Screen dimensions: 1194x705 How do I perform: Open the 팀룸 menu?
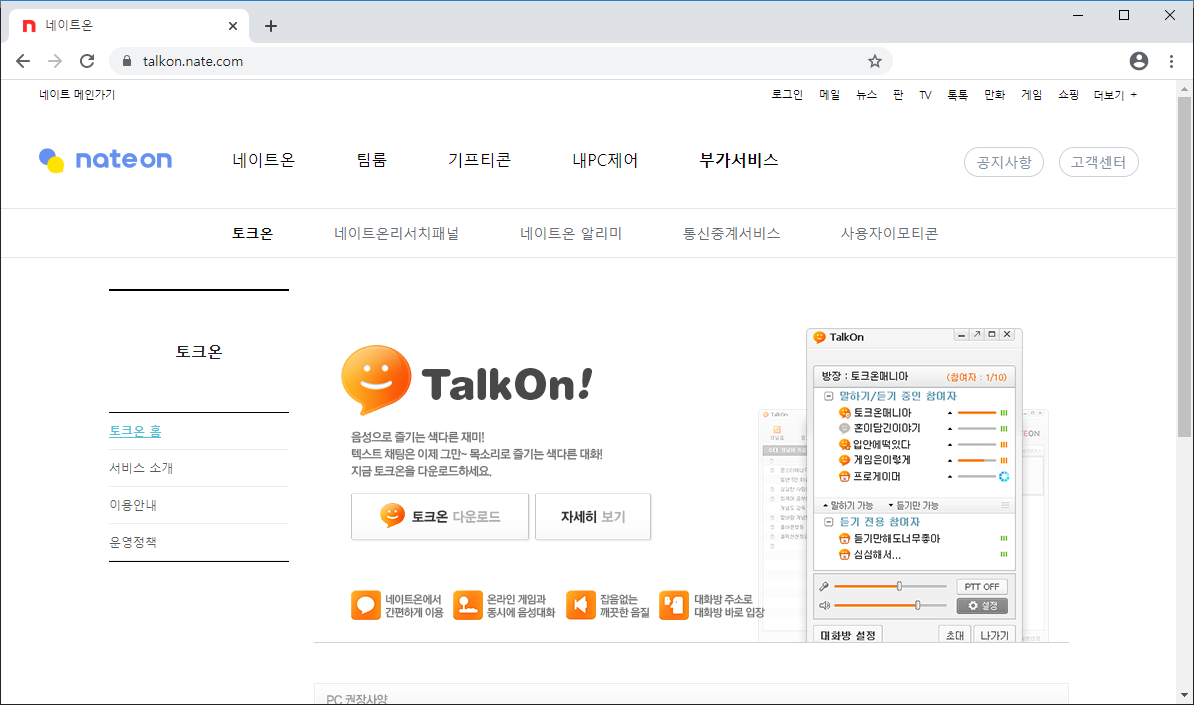[372, 160]
